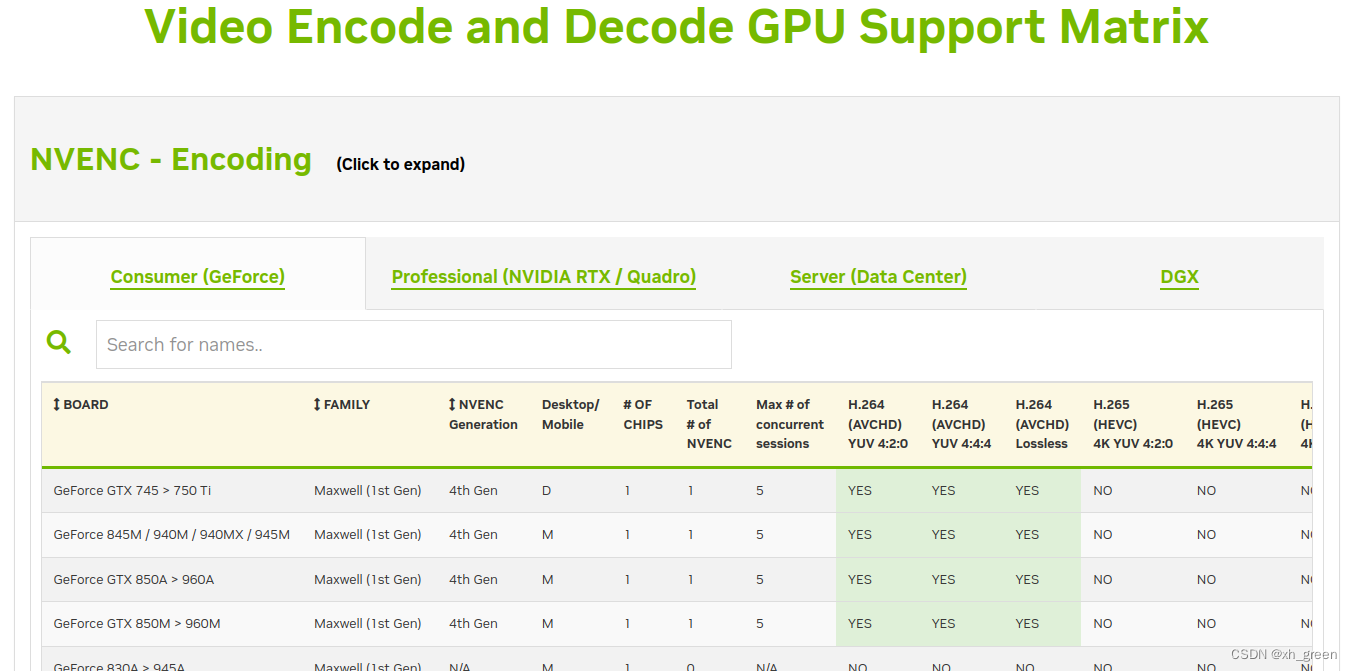
Task: Click Mobile 'M' value in GTX 850A row
Action: [x=547, y=580]
